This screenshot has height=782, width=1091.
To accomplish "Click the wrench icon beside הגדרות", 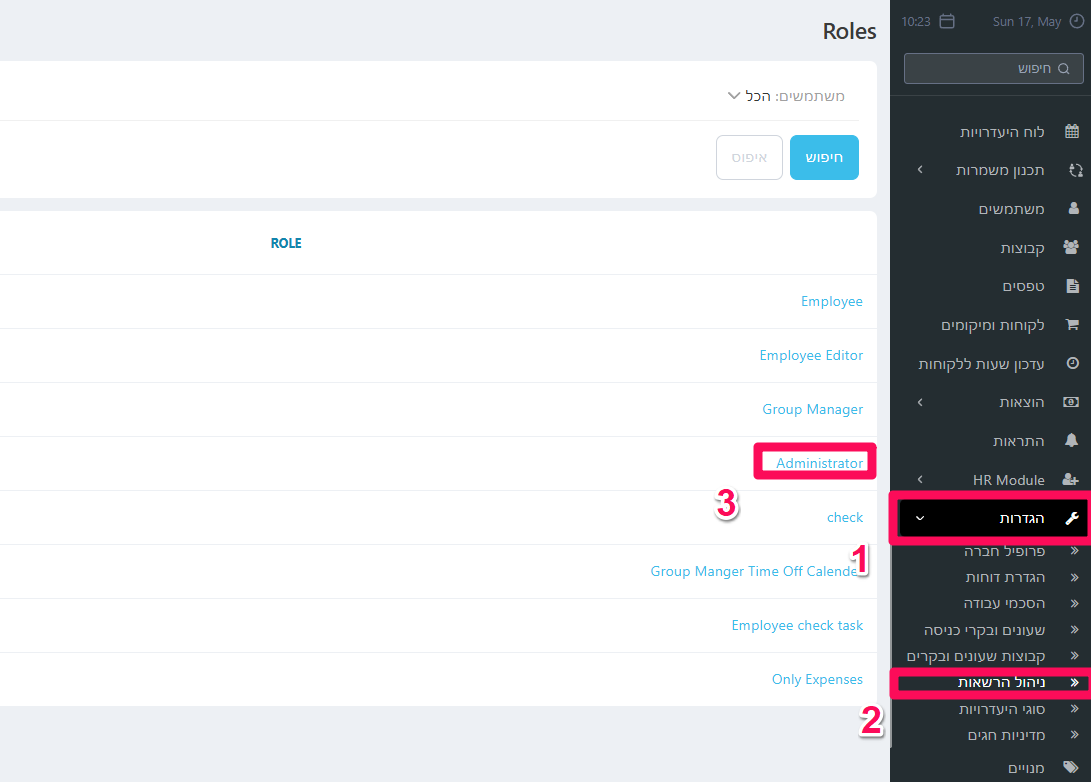I will click(1072, 518).
